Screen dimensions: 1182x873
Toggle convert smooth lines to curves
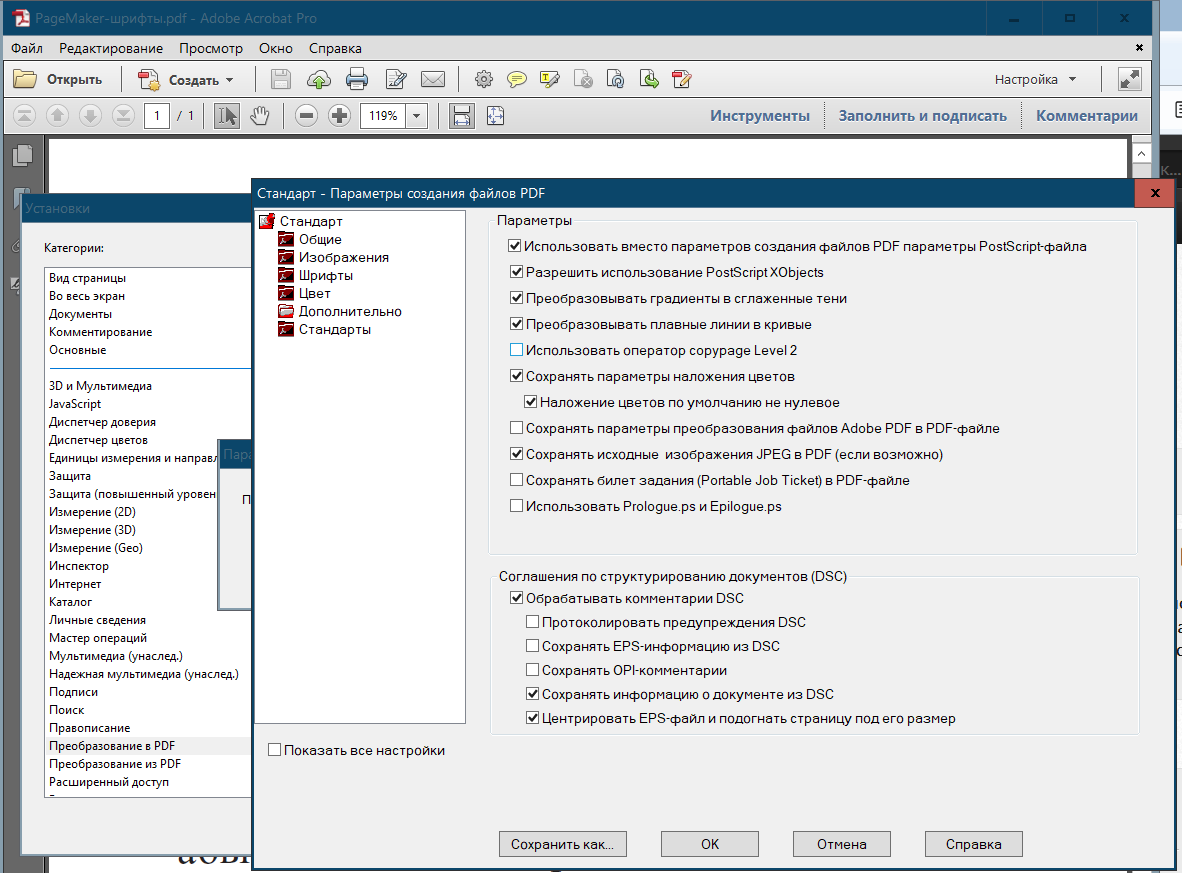[516, 324]
